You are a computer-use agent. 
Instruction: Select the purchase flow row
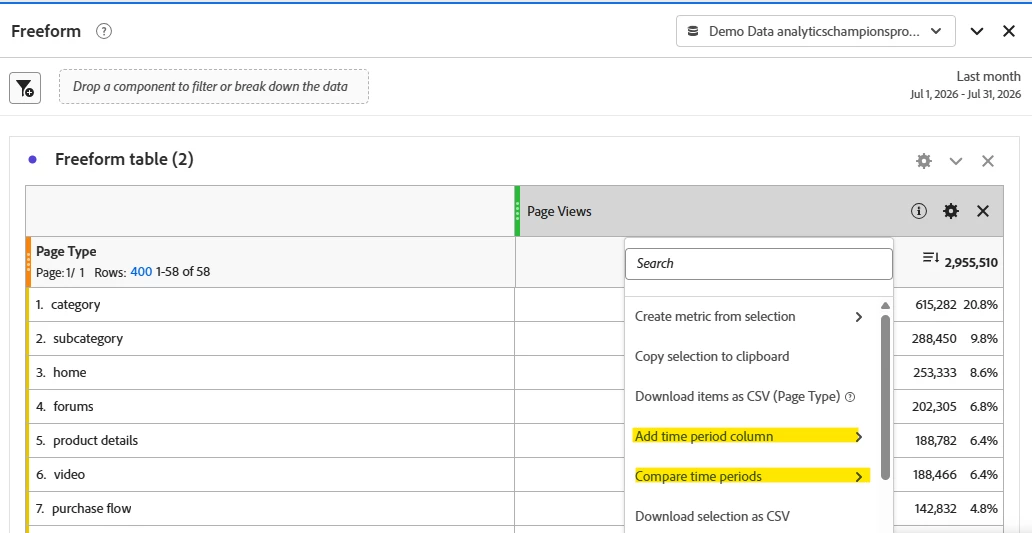tap(271, 508)
